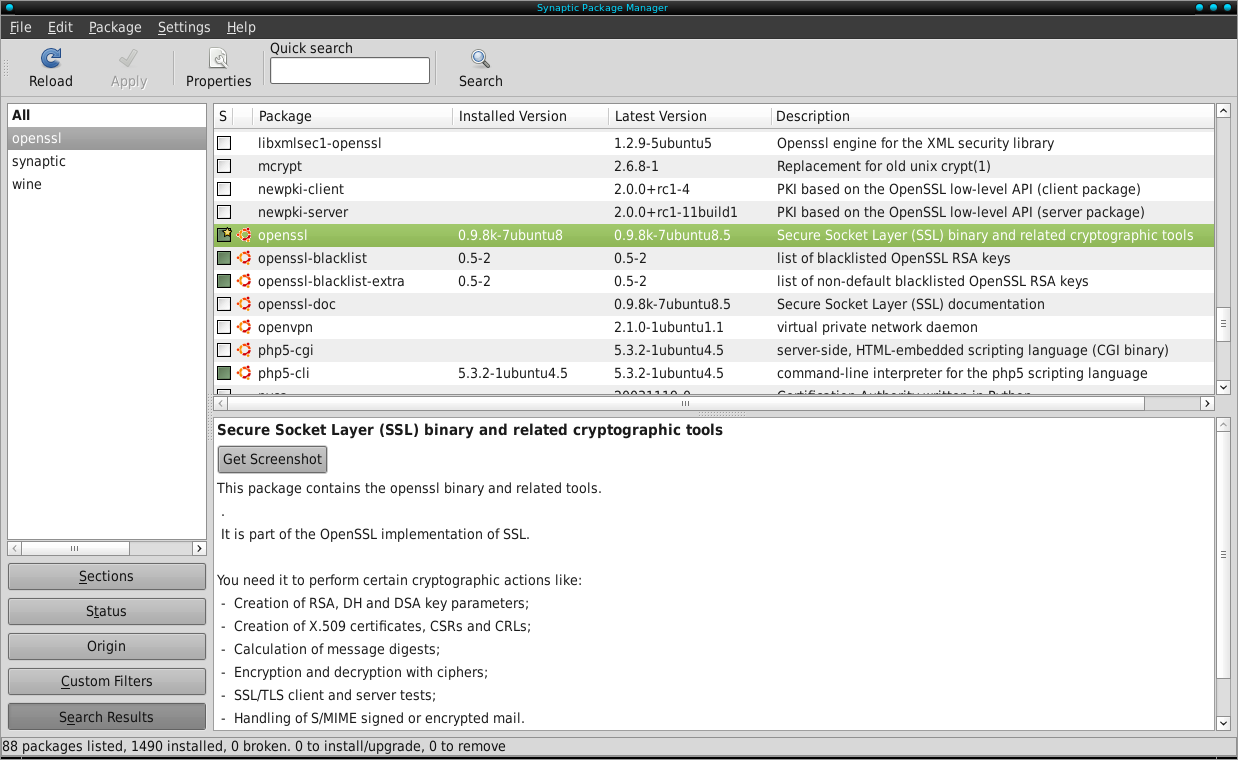Screen dimensions: 1238x760
Task: Switch filter view to Origin
Action: 106,646
